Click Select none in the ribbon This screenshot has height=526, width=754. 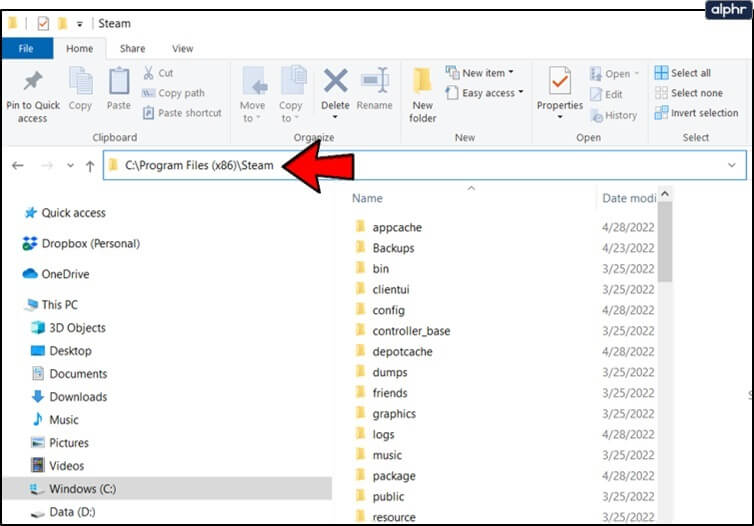(689, 93)
